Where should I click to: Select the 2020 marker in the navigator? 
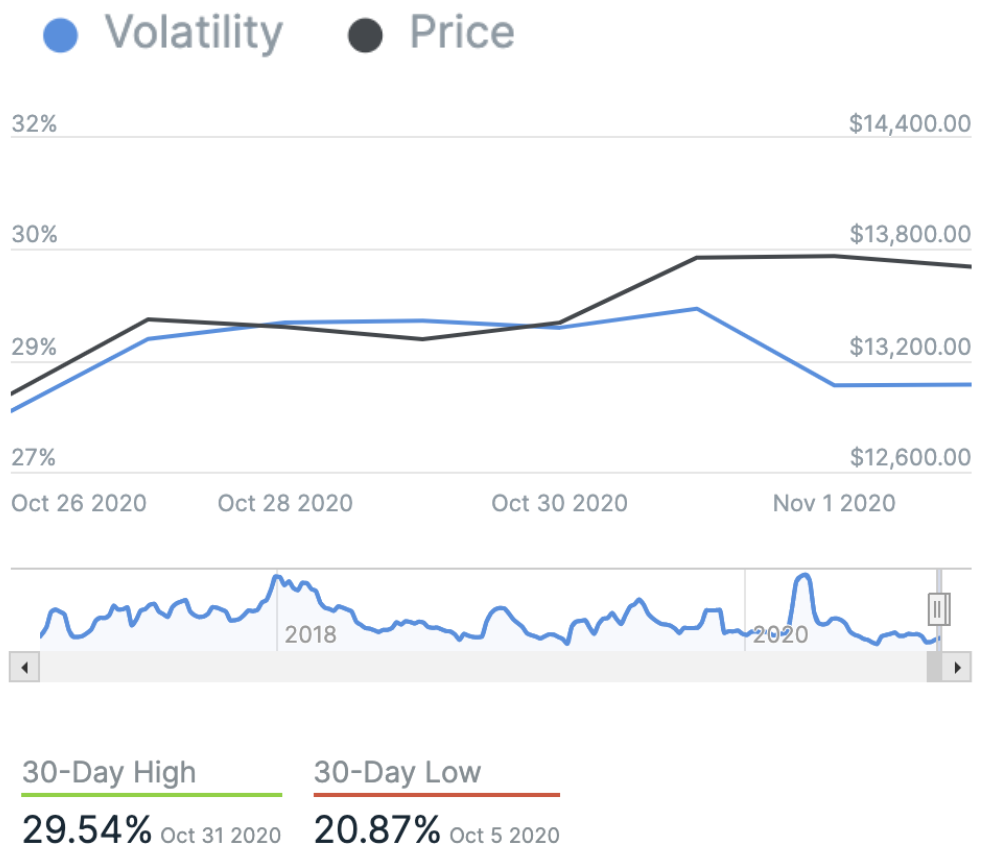(780, 635)
